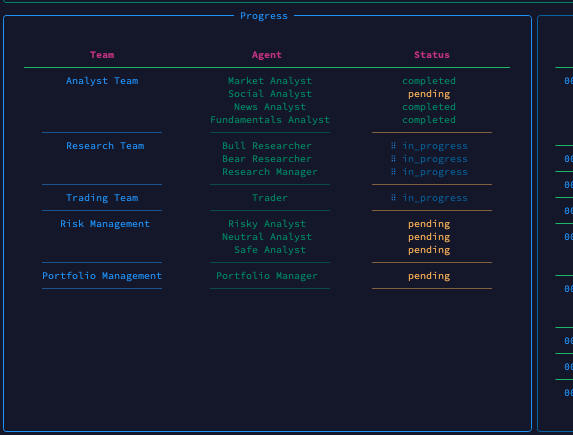Select the 'Status' column header
The height and width of the screenshot is (435, 573).
tap(432, 55)
